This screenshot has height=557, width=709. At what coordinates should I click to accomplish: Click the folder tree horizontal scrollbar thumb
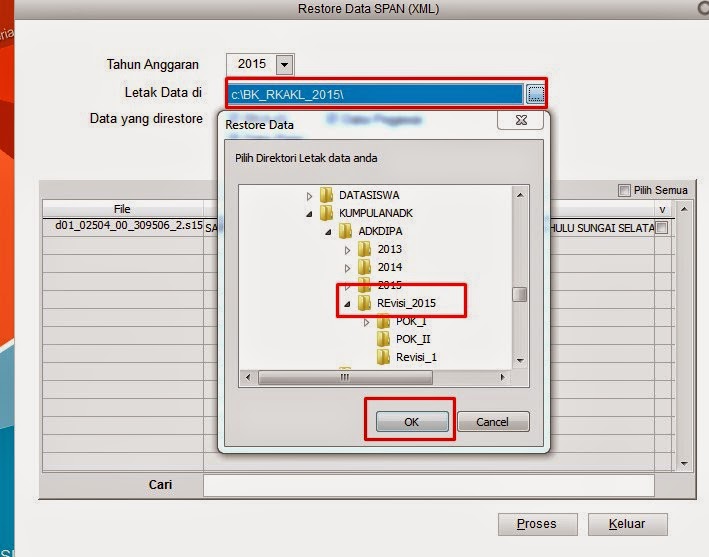tap(345, 377)
